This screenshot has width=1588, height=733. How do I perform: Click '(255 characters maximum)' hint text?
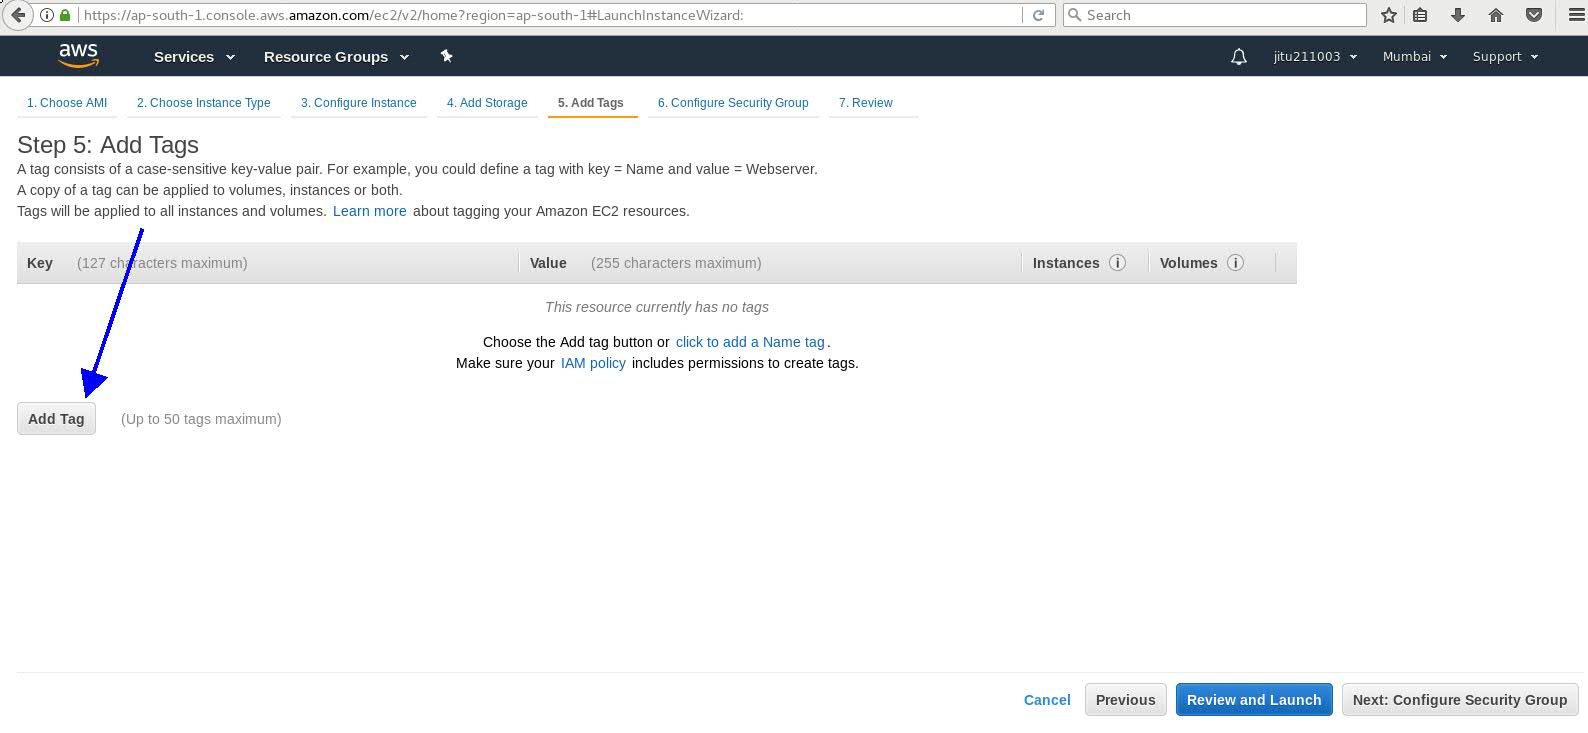[x=676, y=263]
